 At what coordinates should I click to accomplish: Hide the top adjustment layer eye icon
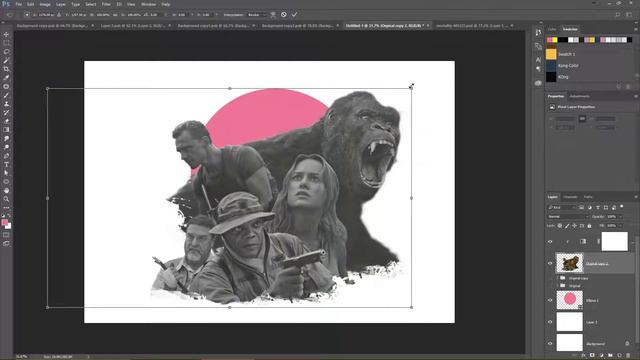pos(550,242)
